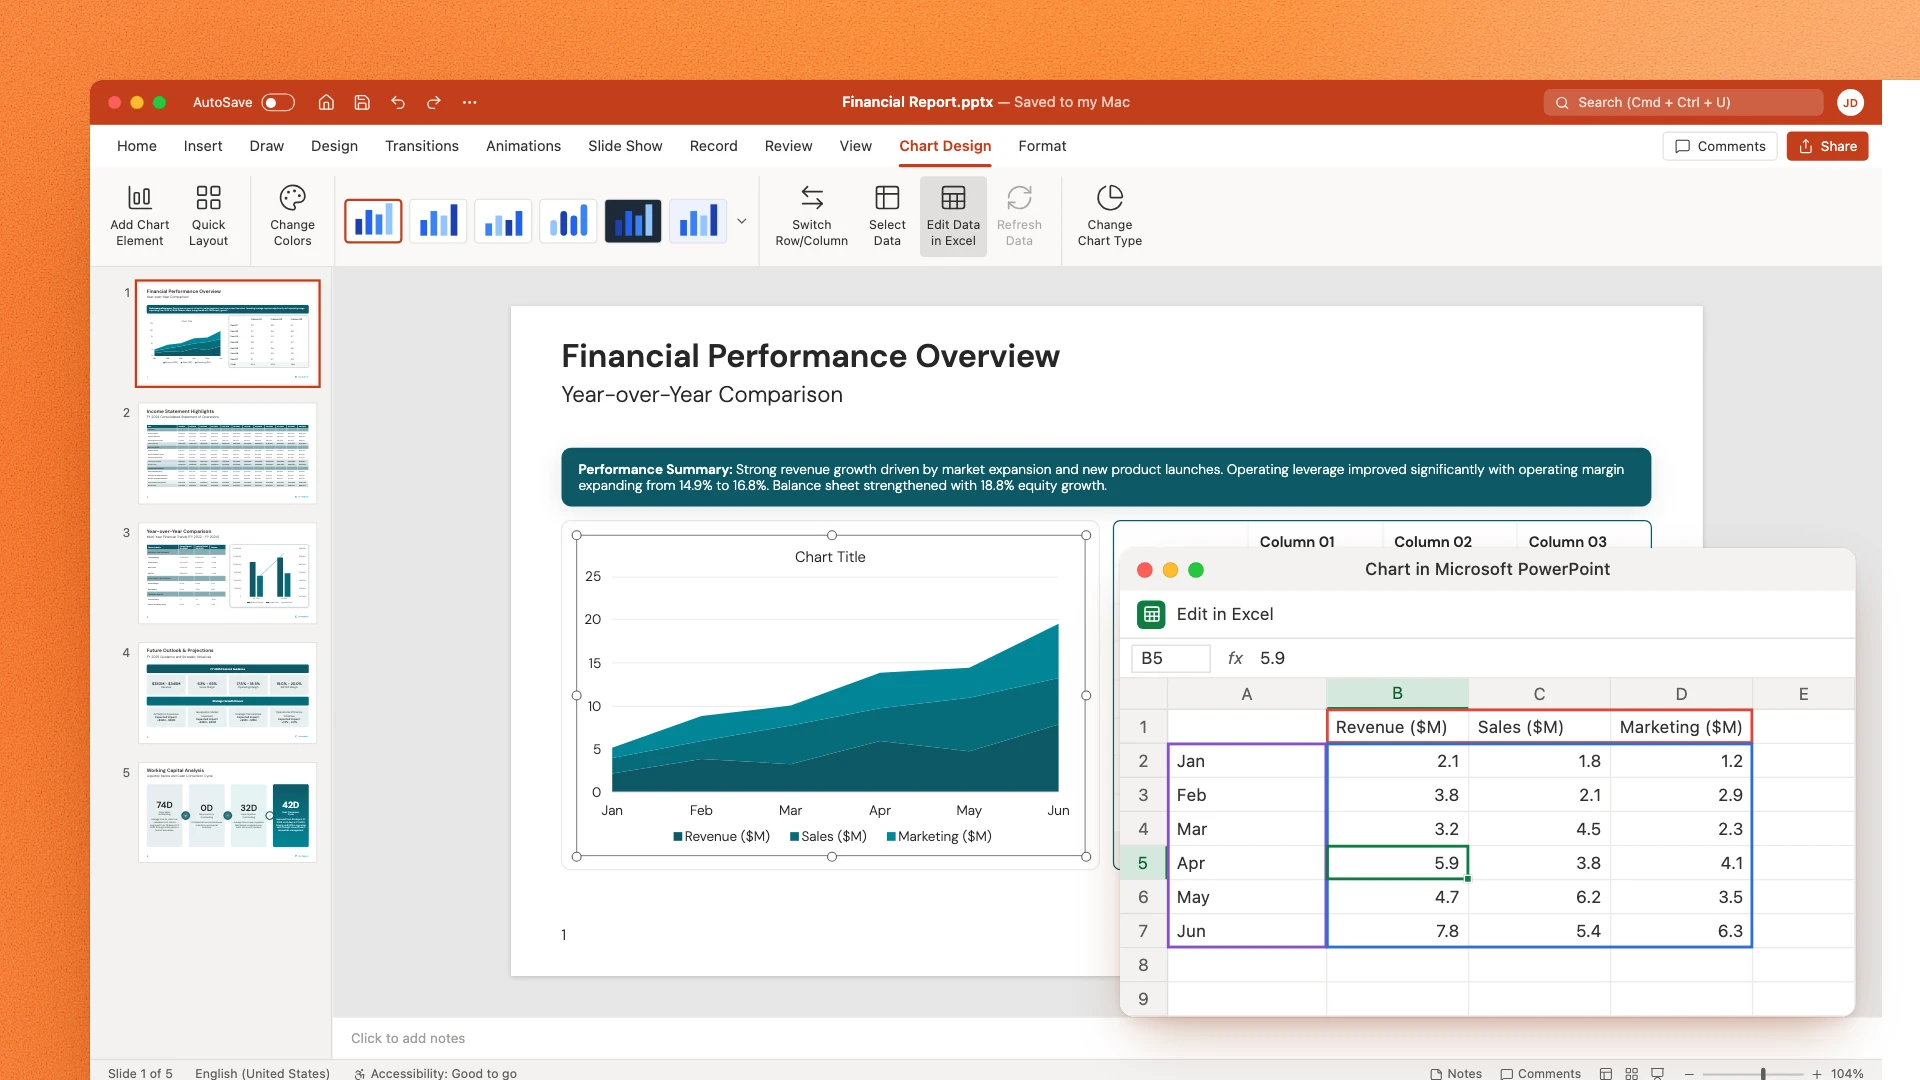
Task: Click the Save icon in title bar
Action: point(362,102)
